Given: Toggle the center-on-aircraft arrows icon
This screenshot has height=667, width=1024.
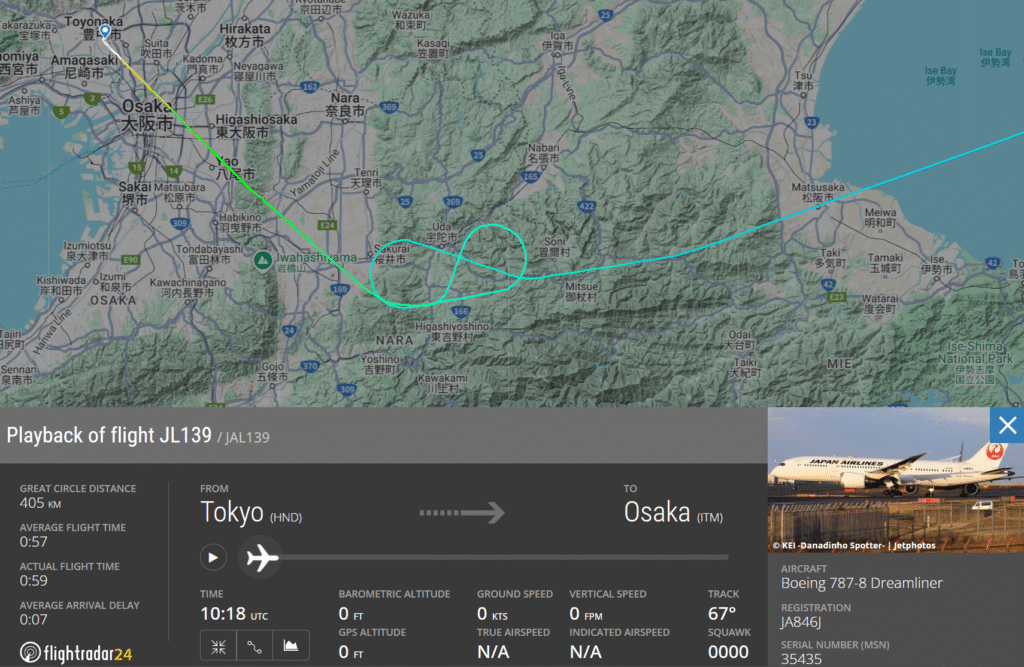Looking at the screenshot, I should point(218,647).
